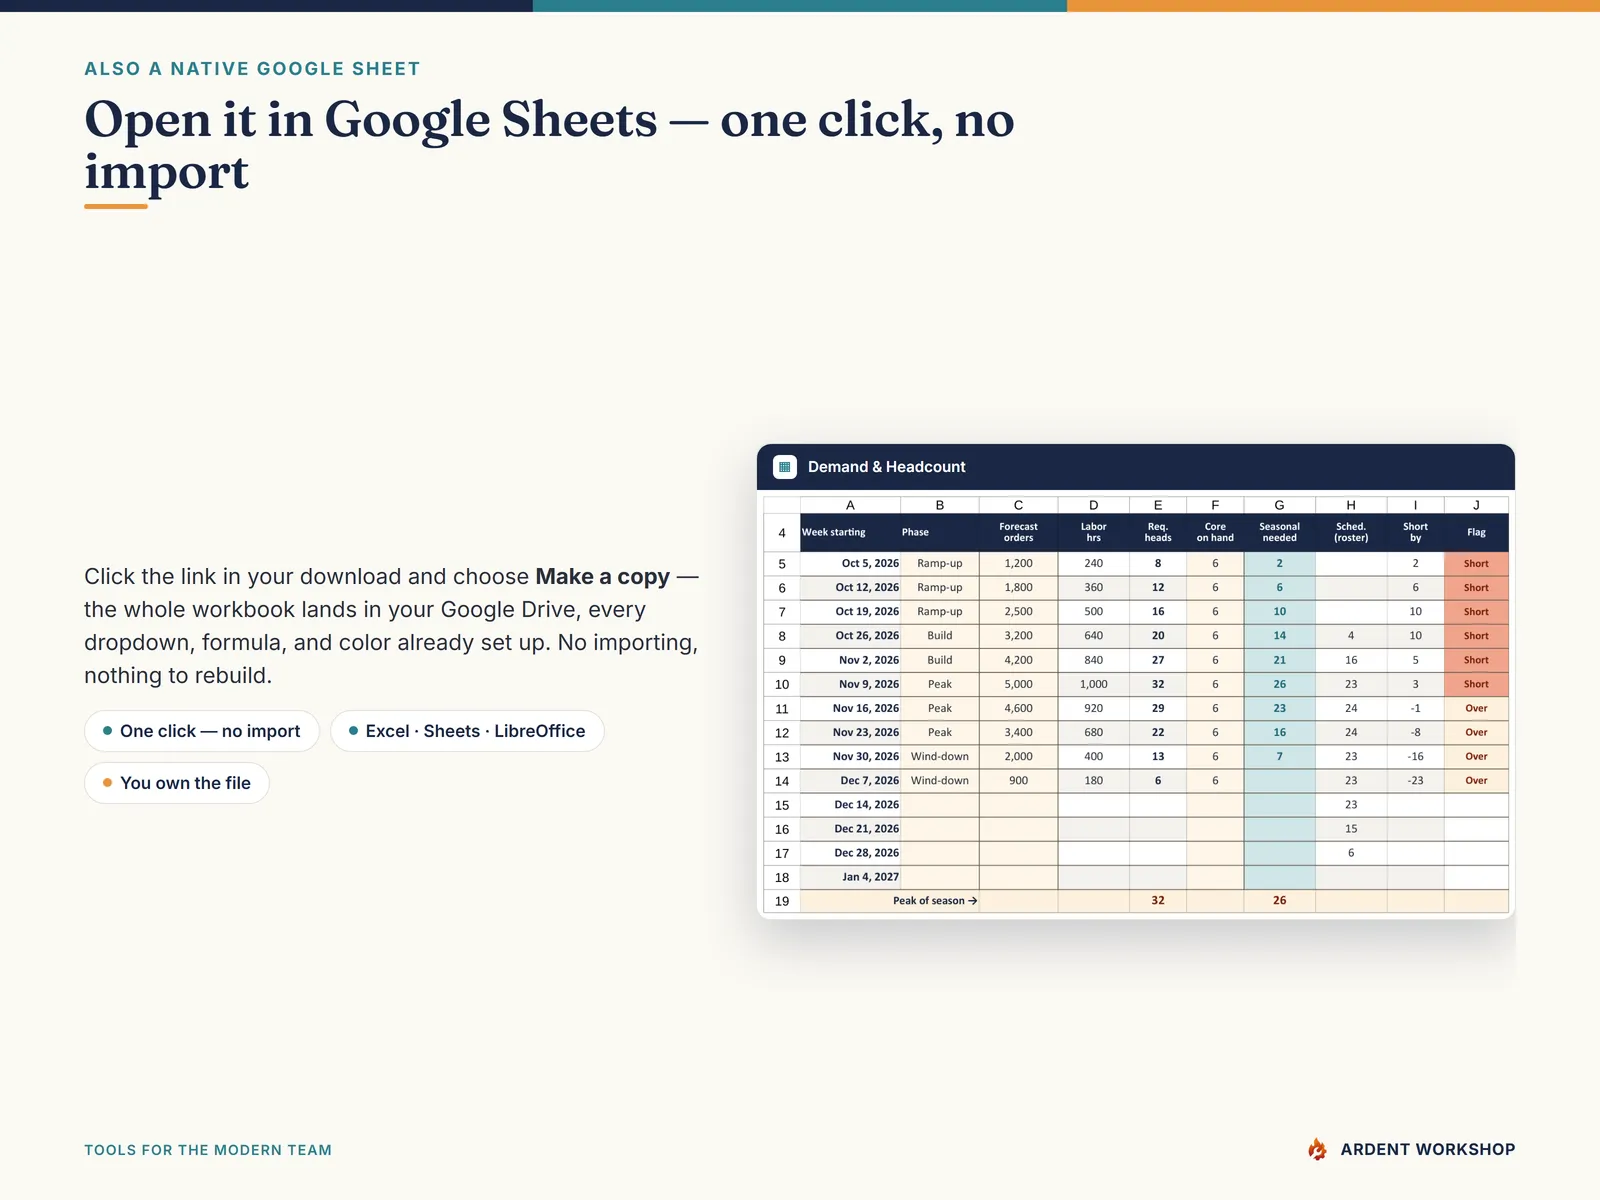Click the 'TOOLS FOR THE MODERN TEAM' footer text
This screenshot has width=1600, height=1200.
(x=208, y=1150)
